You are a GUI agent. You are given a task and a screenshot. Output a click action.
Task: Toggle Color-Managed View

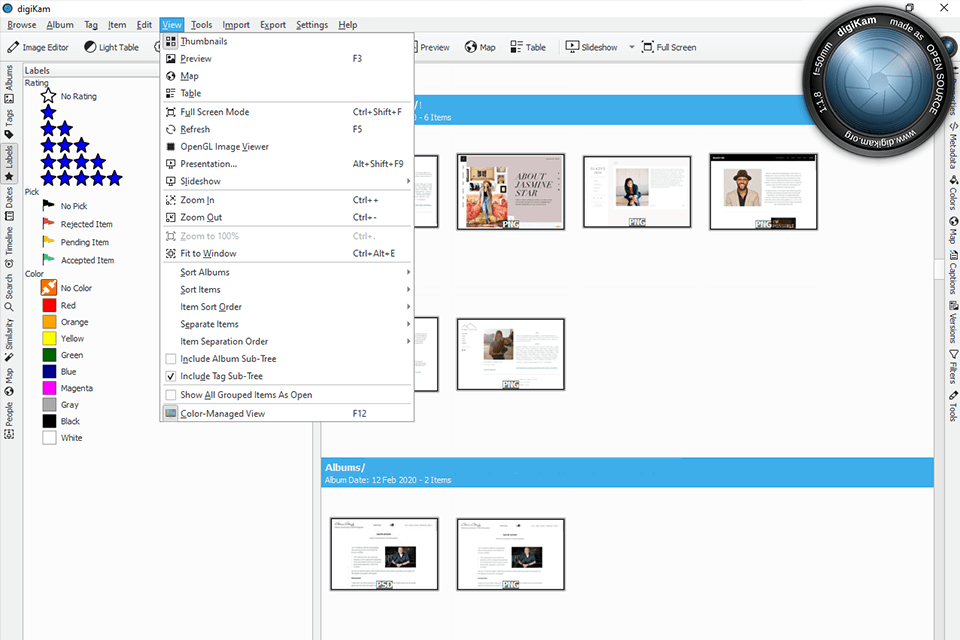click(287, 413)
